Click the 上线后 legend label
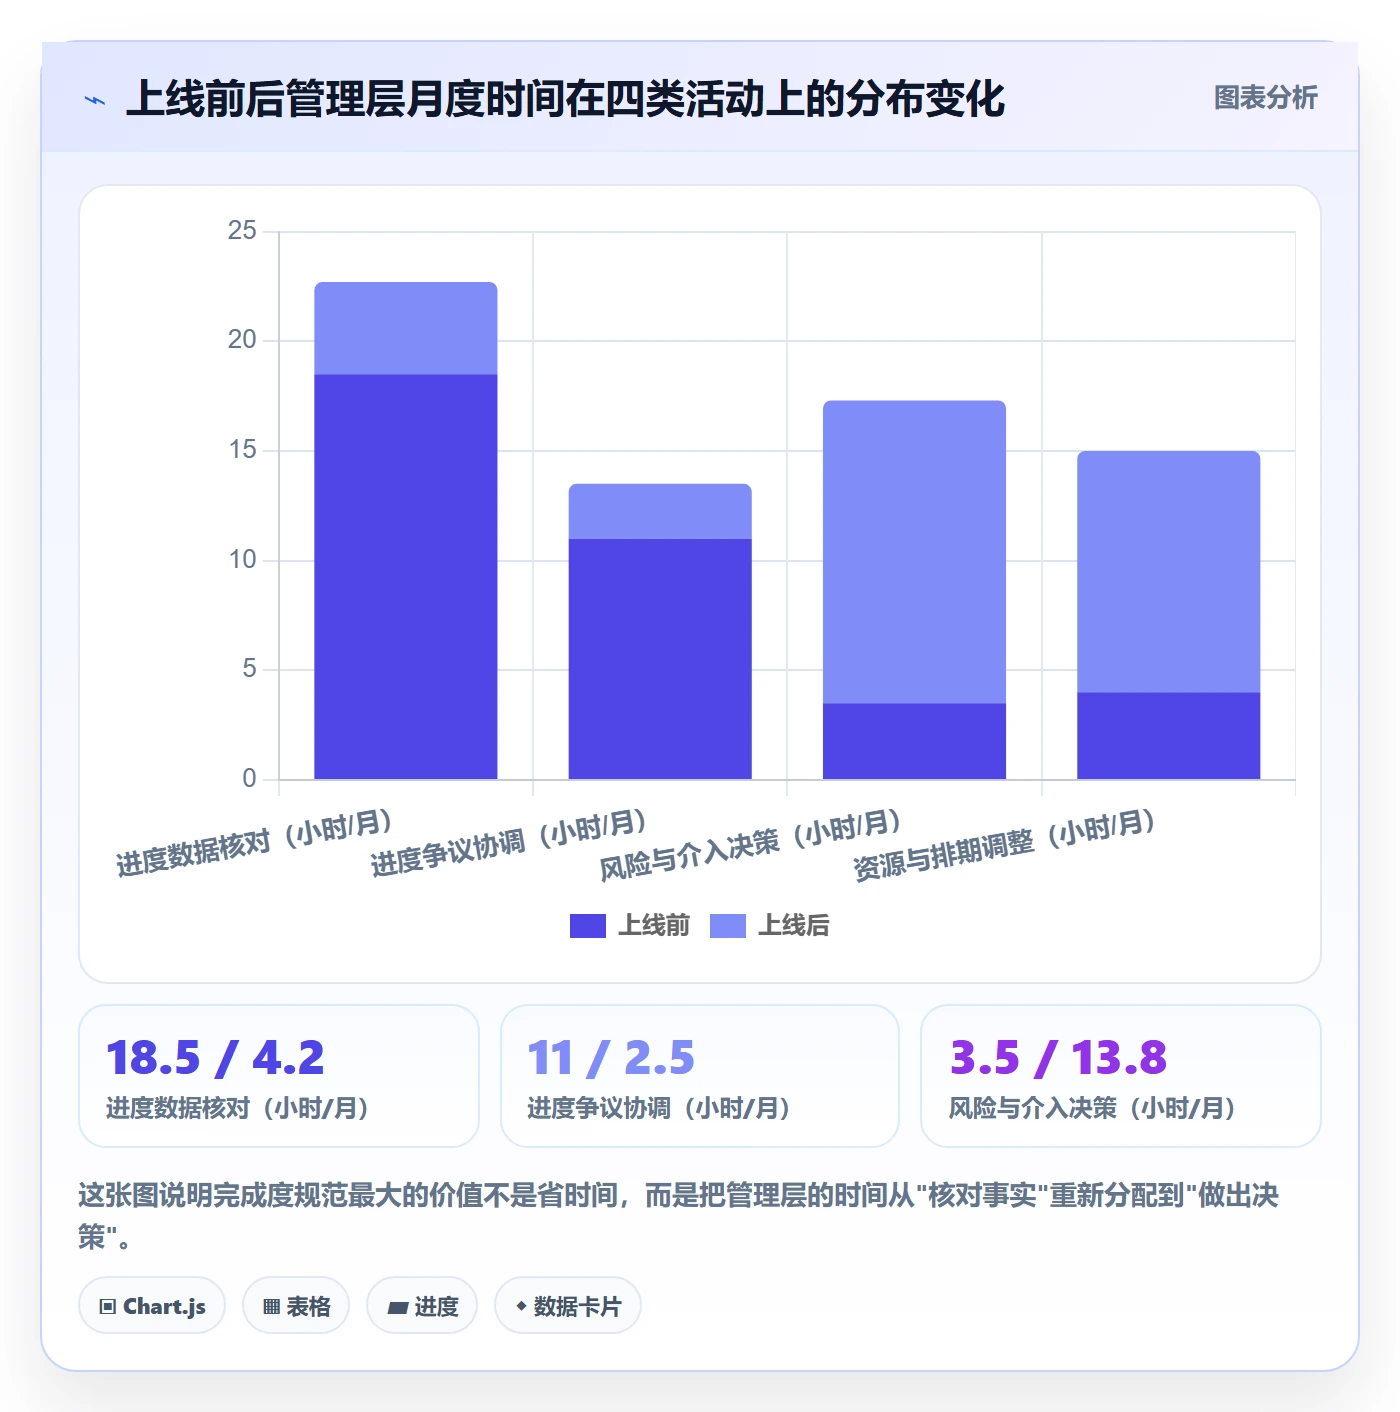The image size is (1400, 1412). (794, 926)
